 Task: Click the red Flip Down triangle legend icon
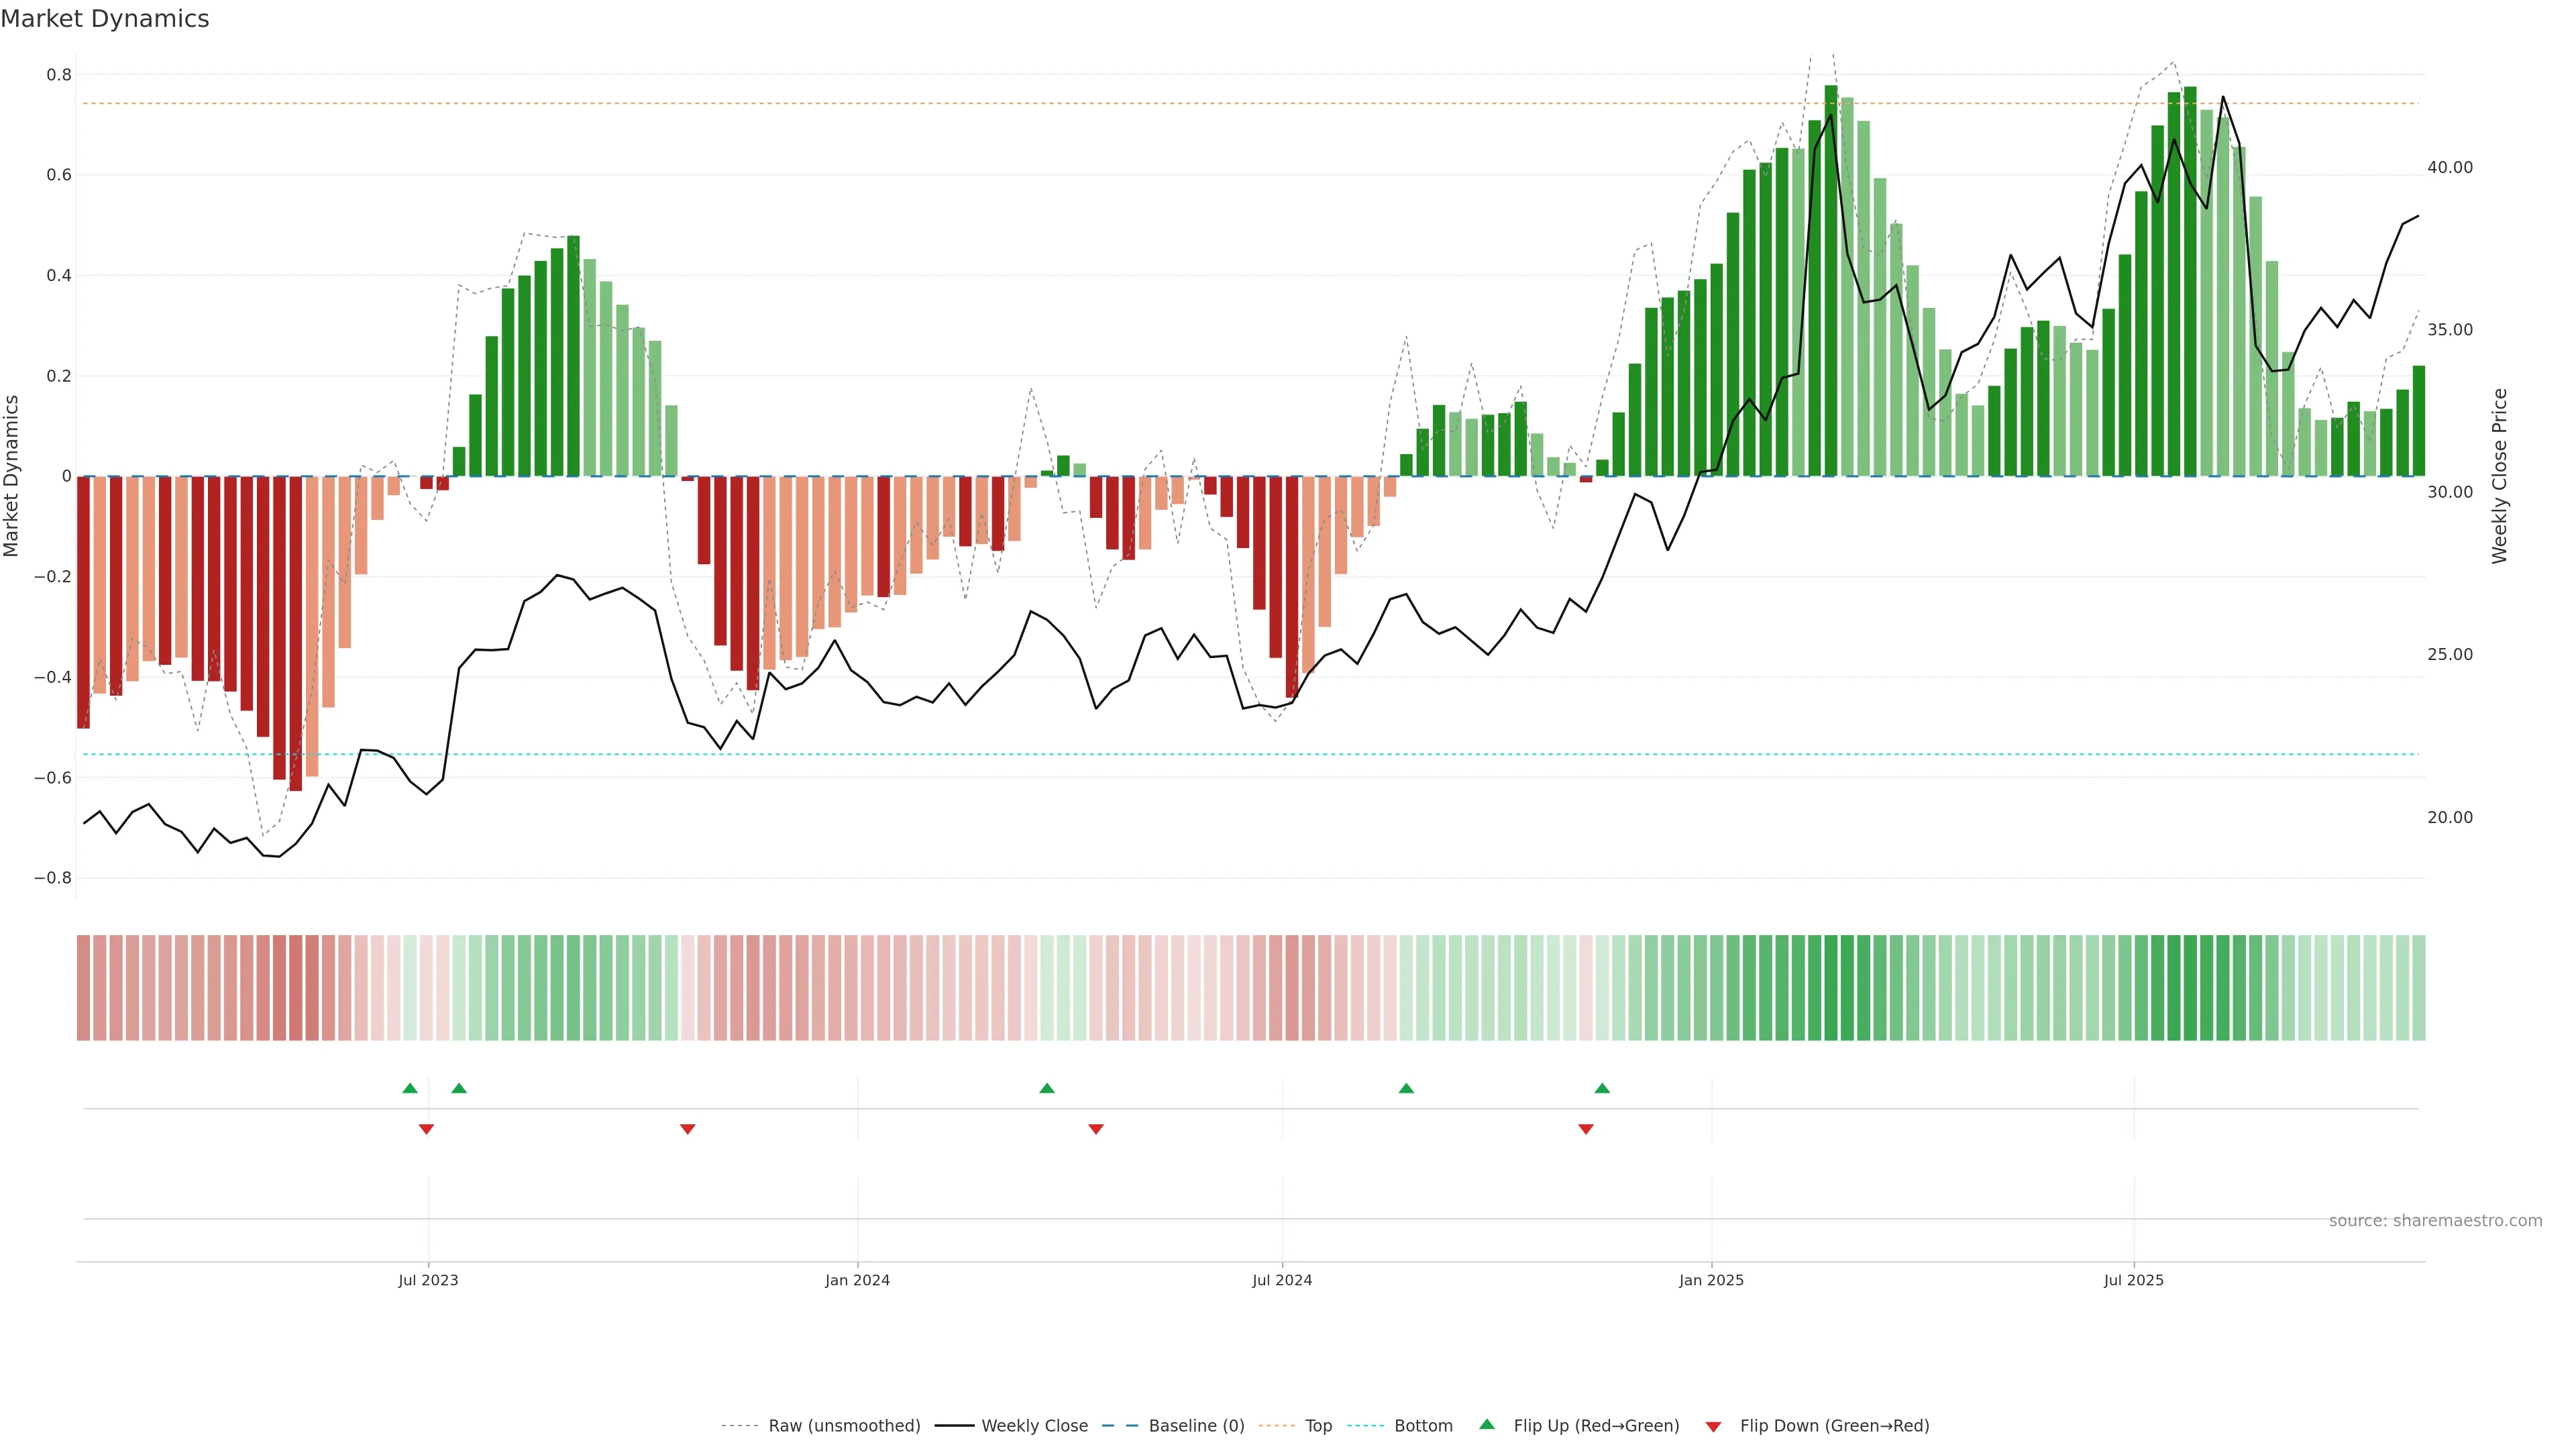[1713, 1426]
